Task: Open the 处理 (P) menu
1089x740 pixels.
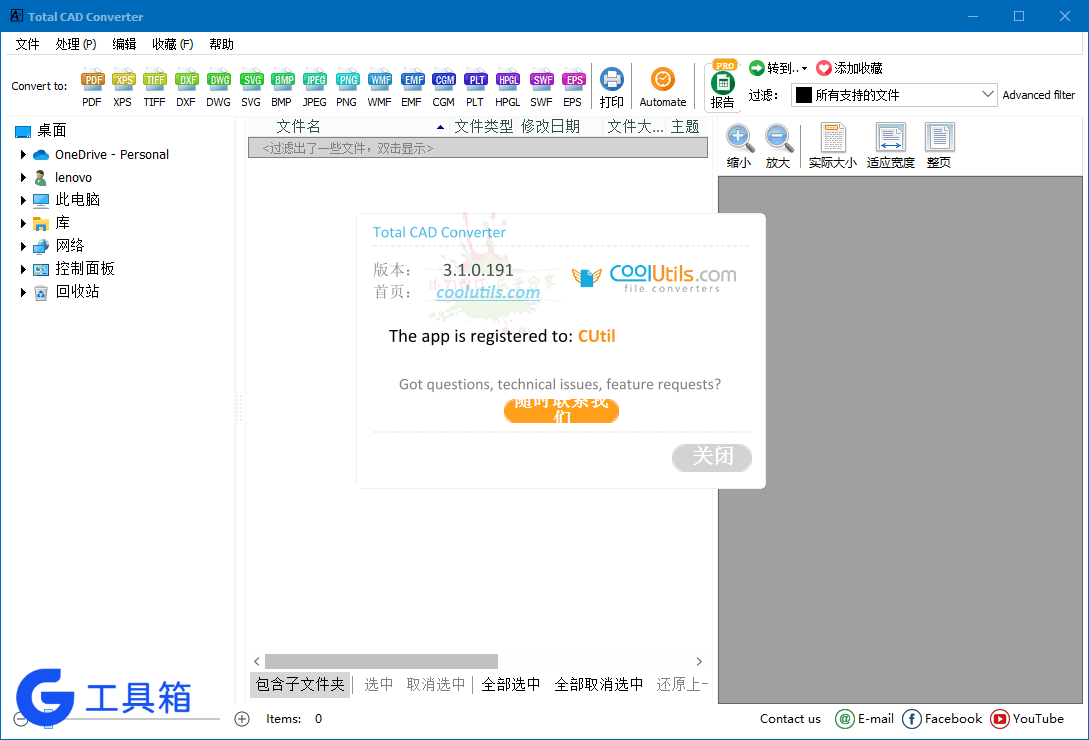Action: [76, 44]
